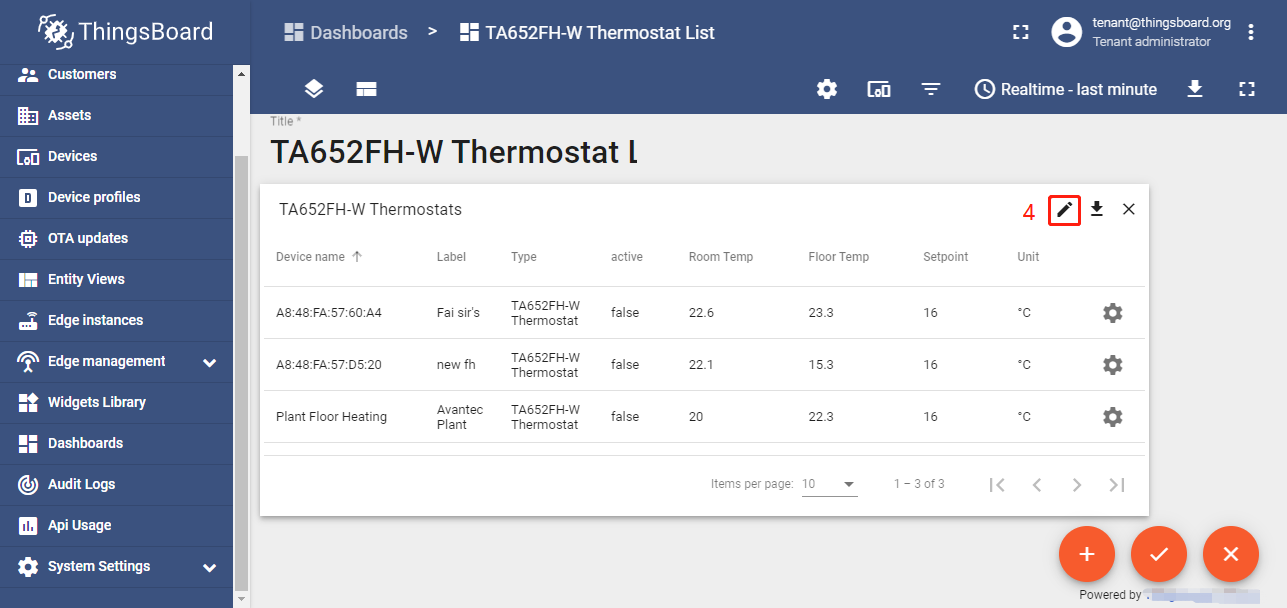1287x608 pixels.
Task: Click the Audit Logs icon
Action: (28, 485)
